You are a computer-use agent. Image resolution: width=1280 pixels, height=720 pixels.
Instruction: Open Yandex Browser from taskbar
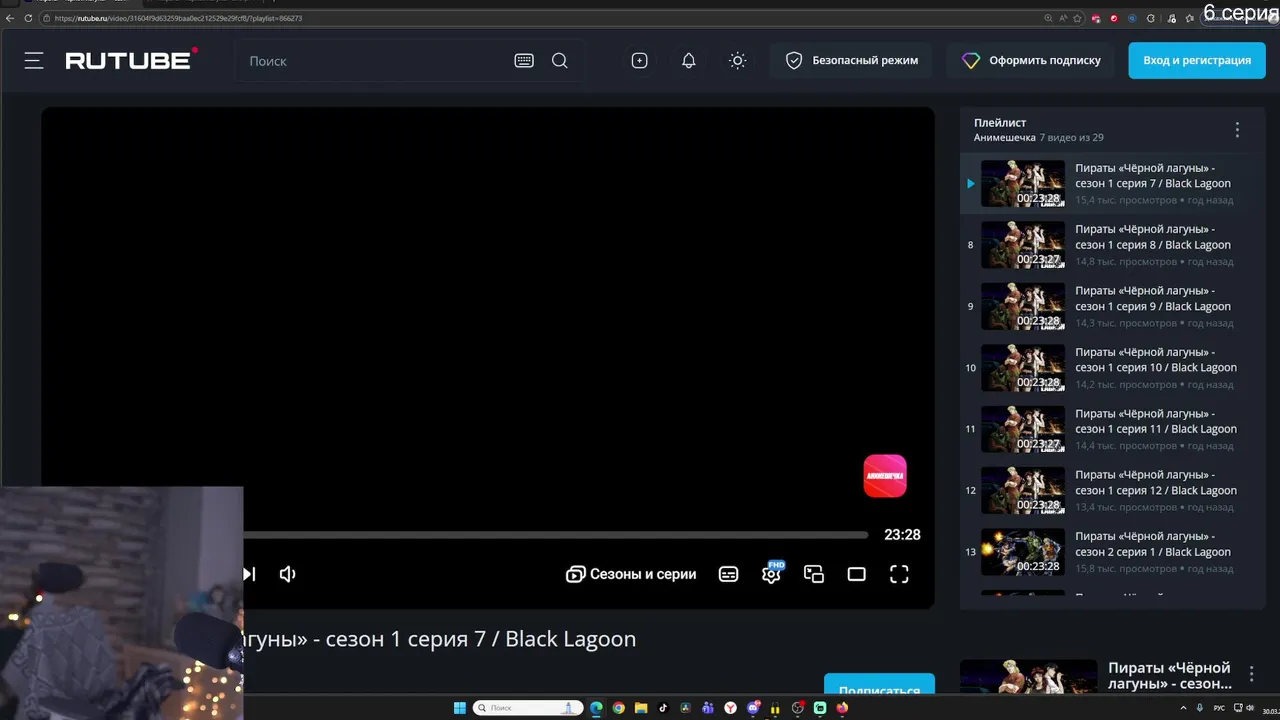click(731, 708)
